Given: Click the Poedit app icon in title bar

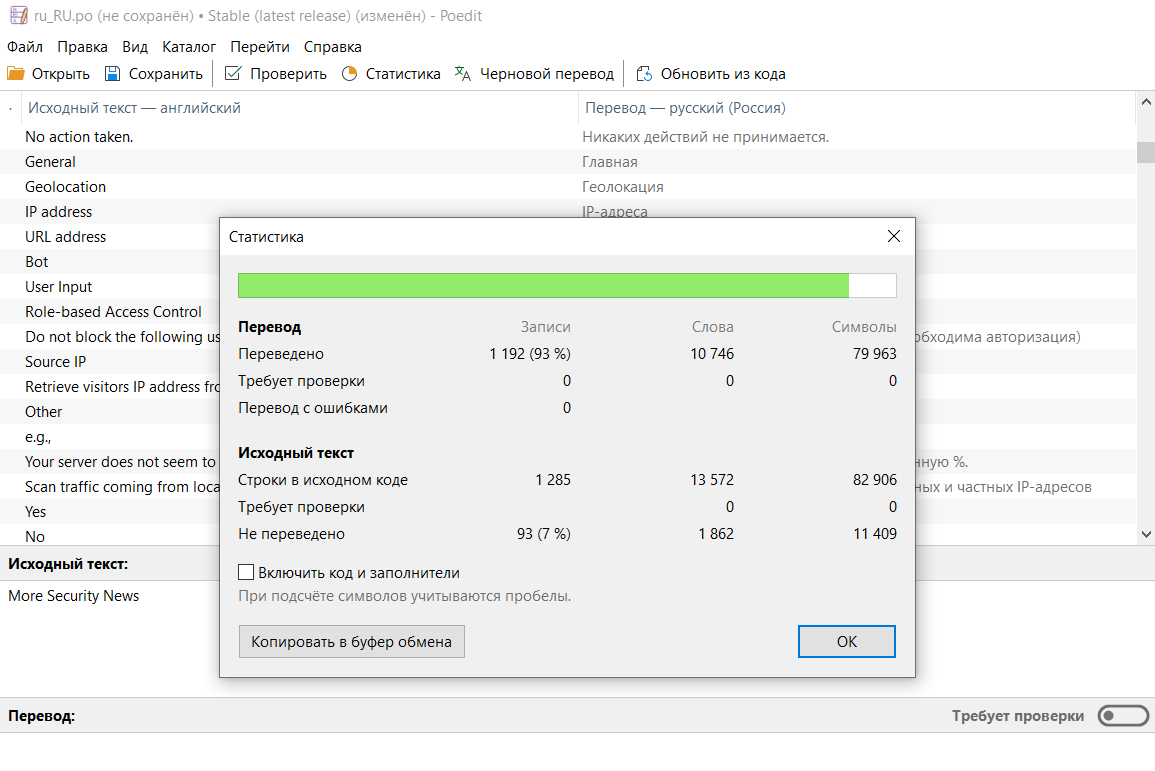Looking at the screenshot, I should [18, 15].
